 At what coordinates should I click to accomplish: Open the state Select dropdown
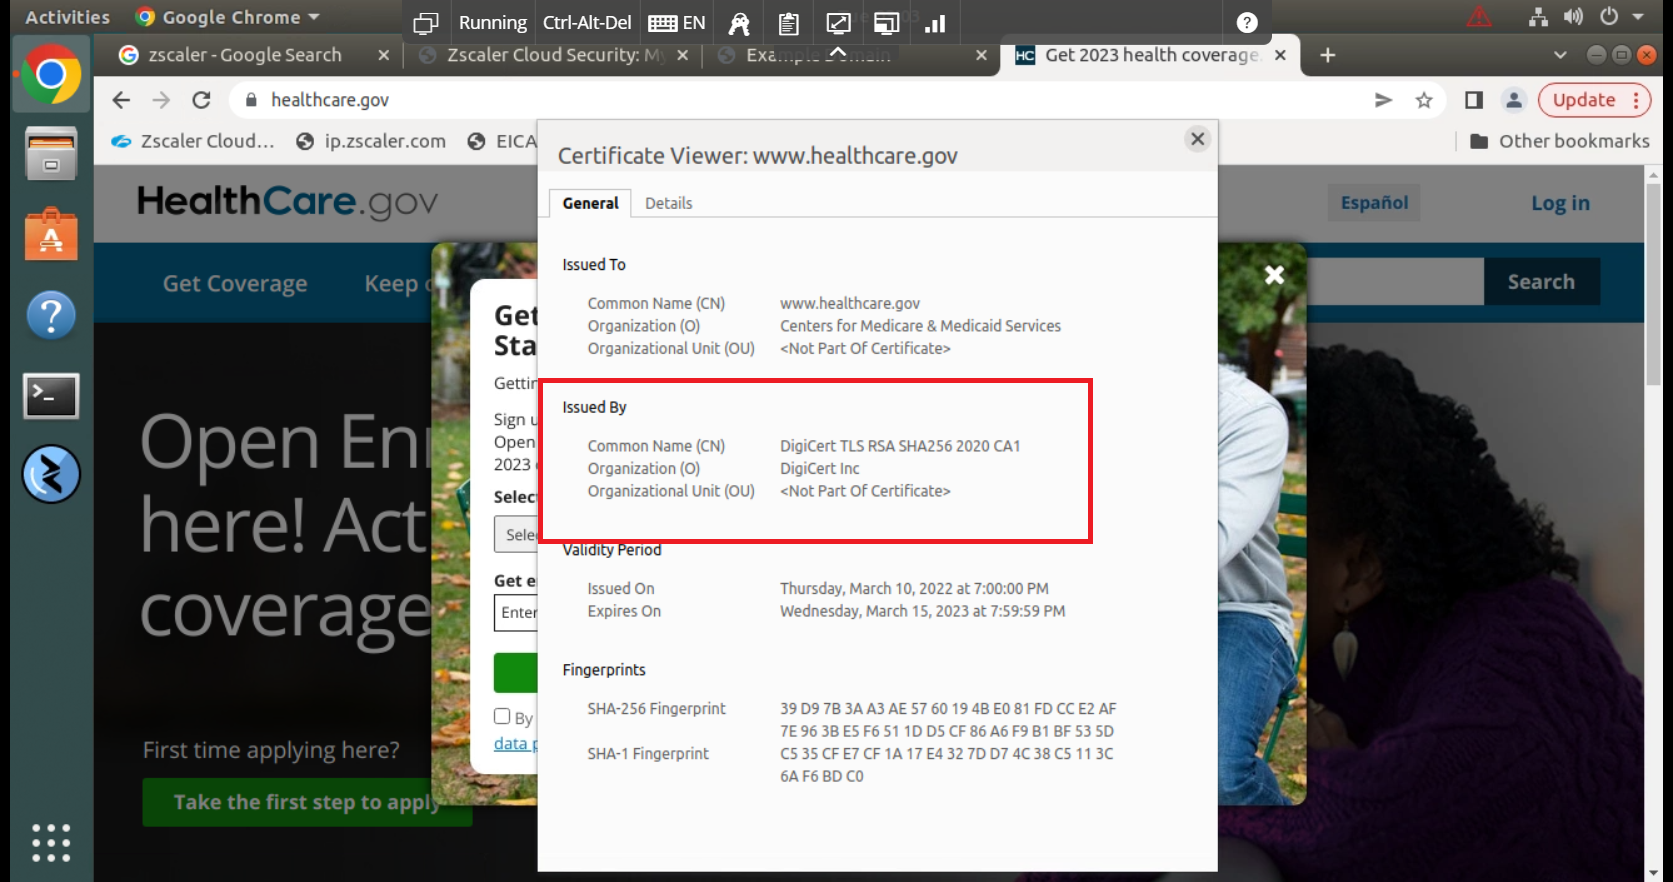516,534
